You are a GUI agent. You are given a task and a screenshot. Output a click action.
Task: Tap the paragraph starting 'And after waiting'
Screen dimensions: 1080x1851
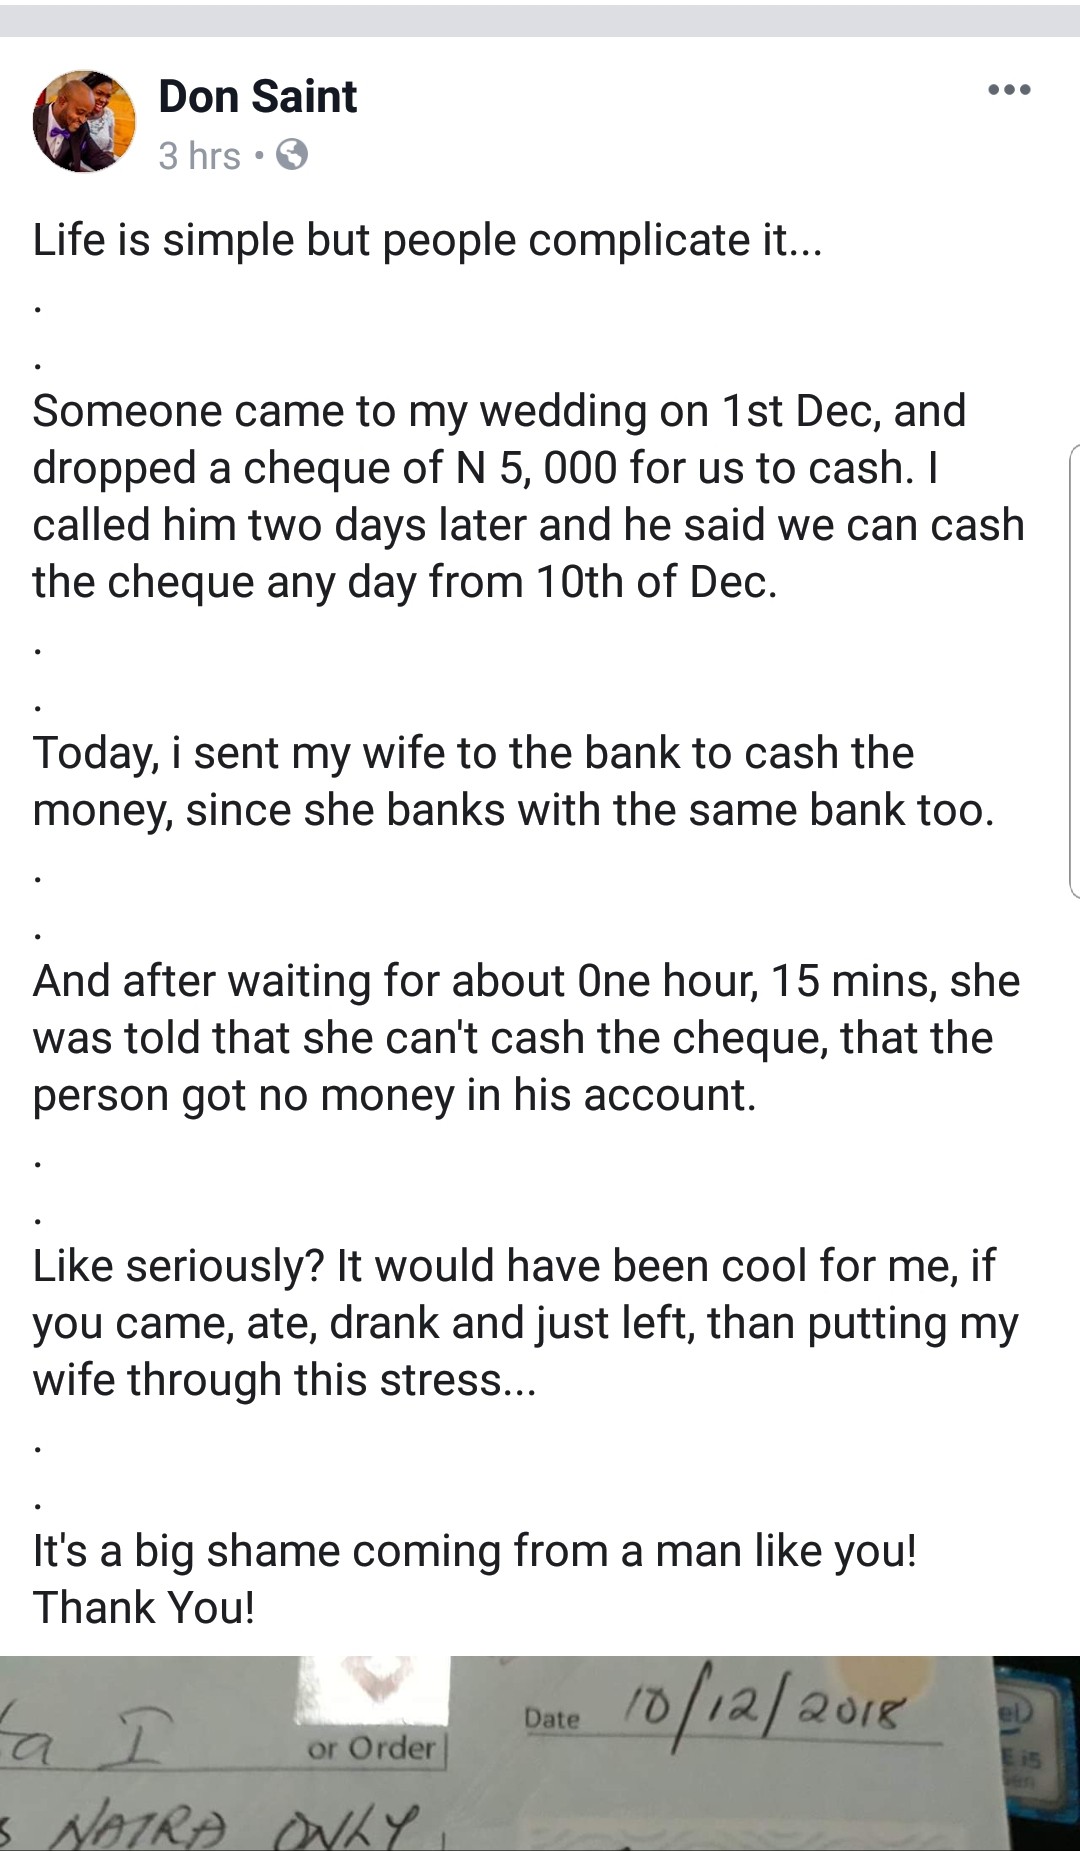[x=525, y=1037]
